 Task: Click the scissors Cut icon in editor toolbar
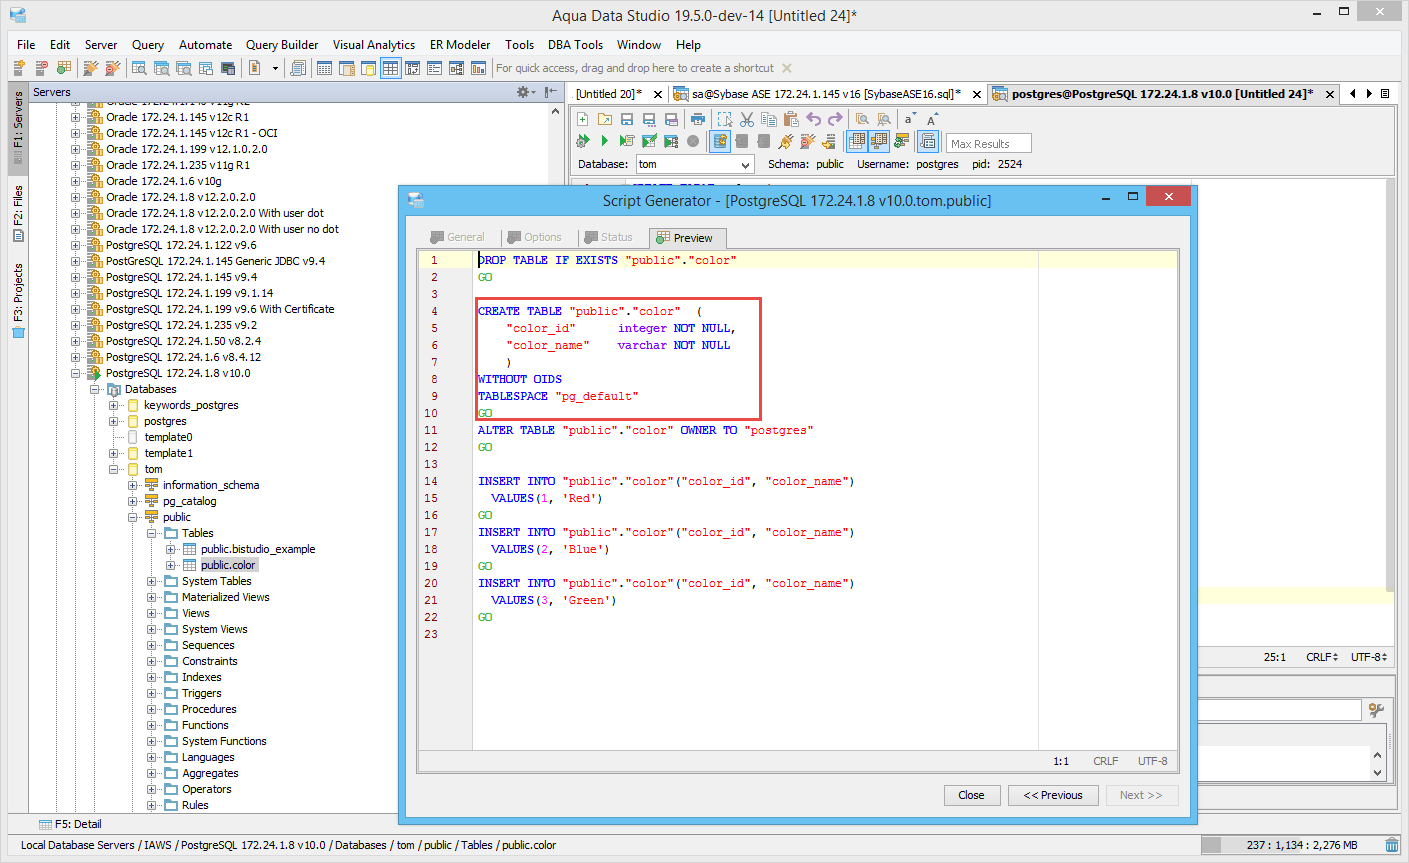pyautogui.click(x=747, y=119)
